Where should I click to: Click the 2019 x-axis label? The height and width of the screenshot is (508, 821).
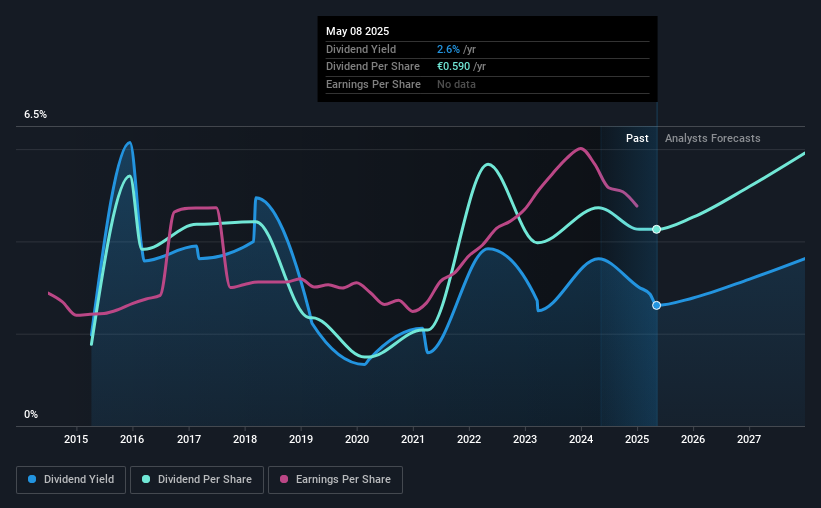point(301,439)
